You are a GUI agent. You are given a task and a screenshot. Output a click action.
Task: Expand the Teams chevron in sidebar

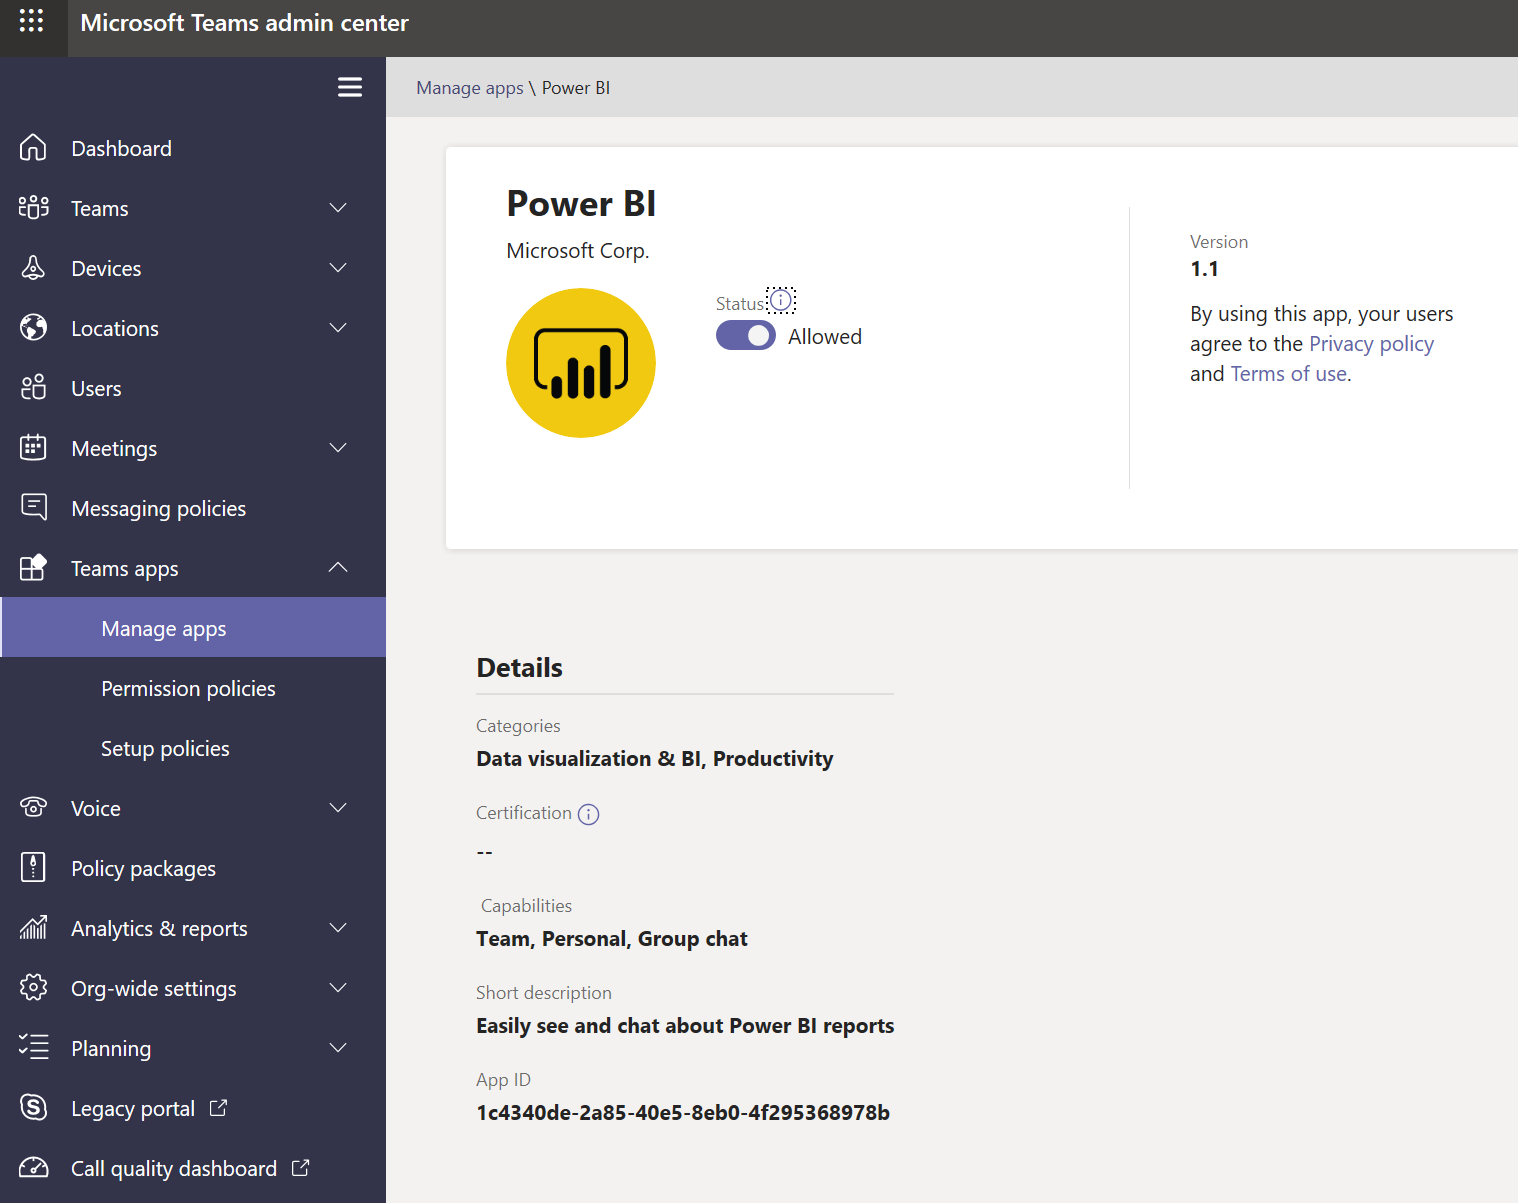(x=338, y=208)
